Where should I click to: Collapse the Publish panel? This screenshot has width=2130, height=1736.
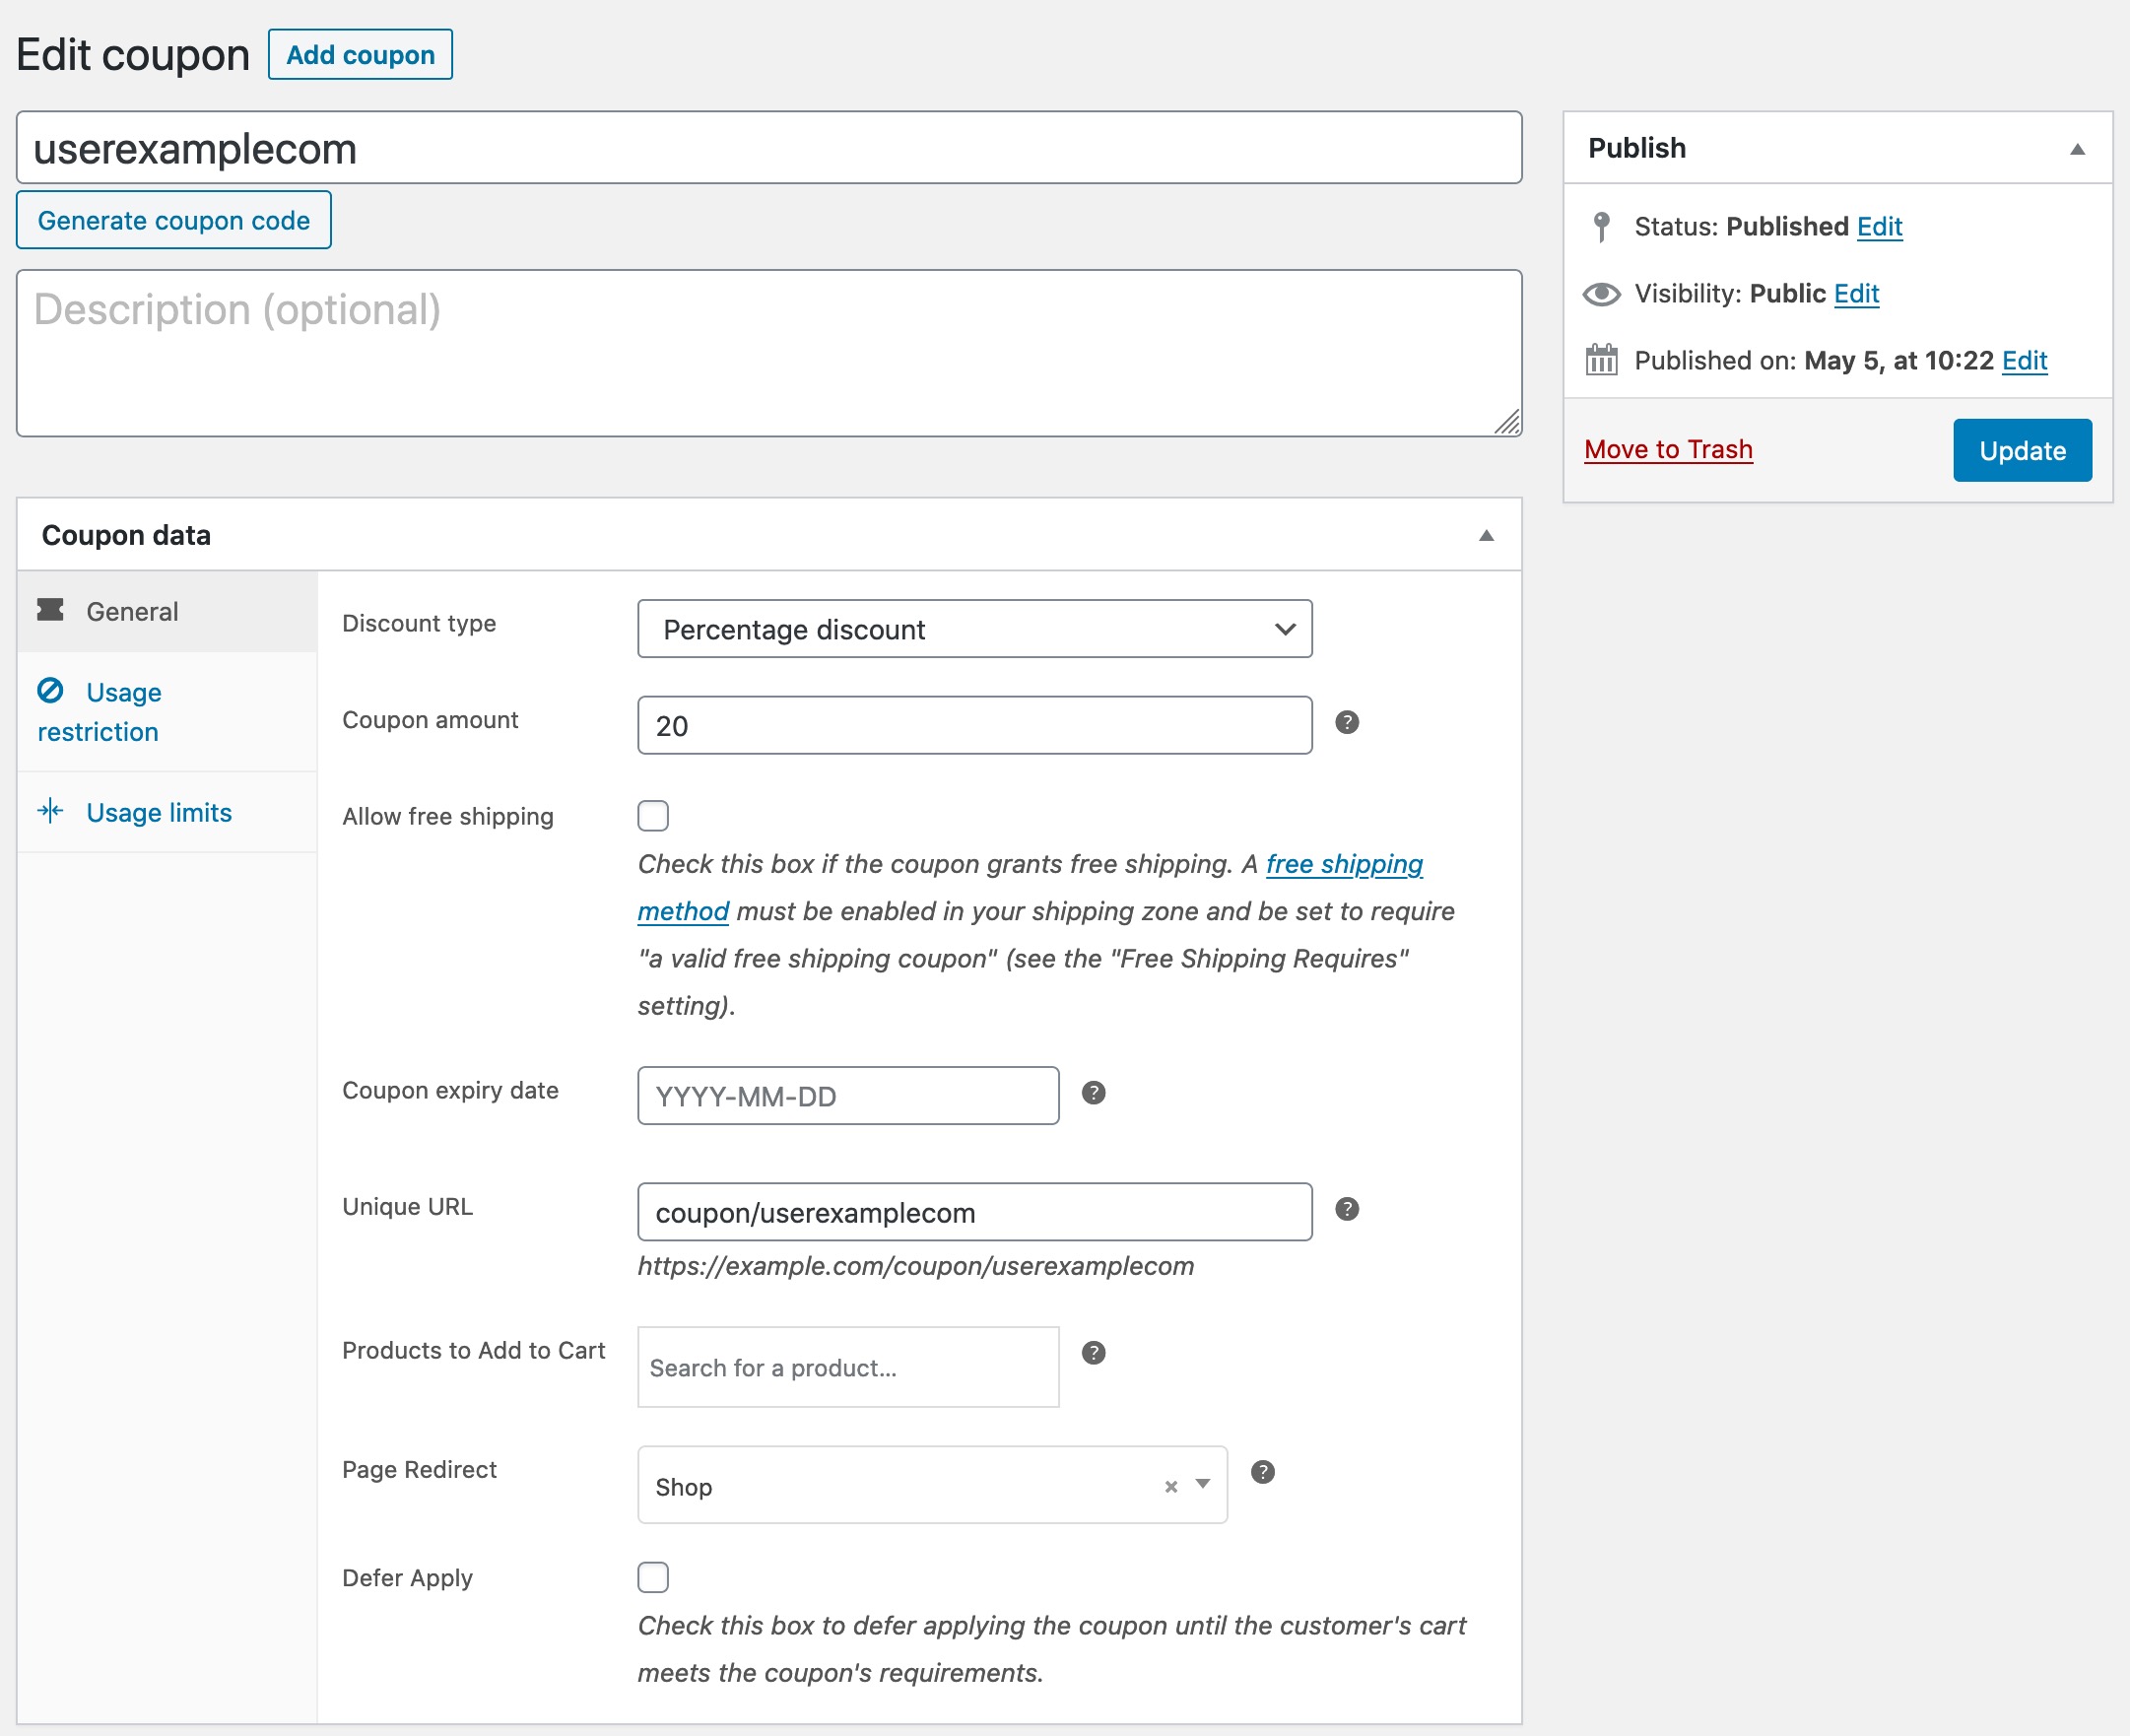click(2076, 149)
